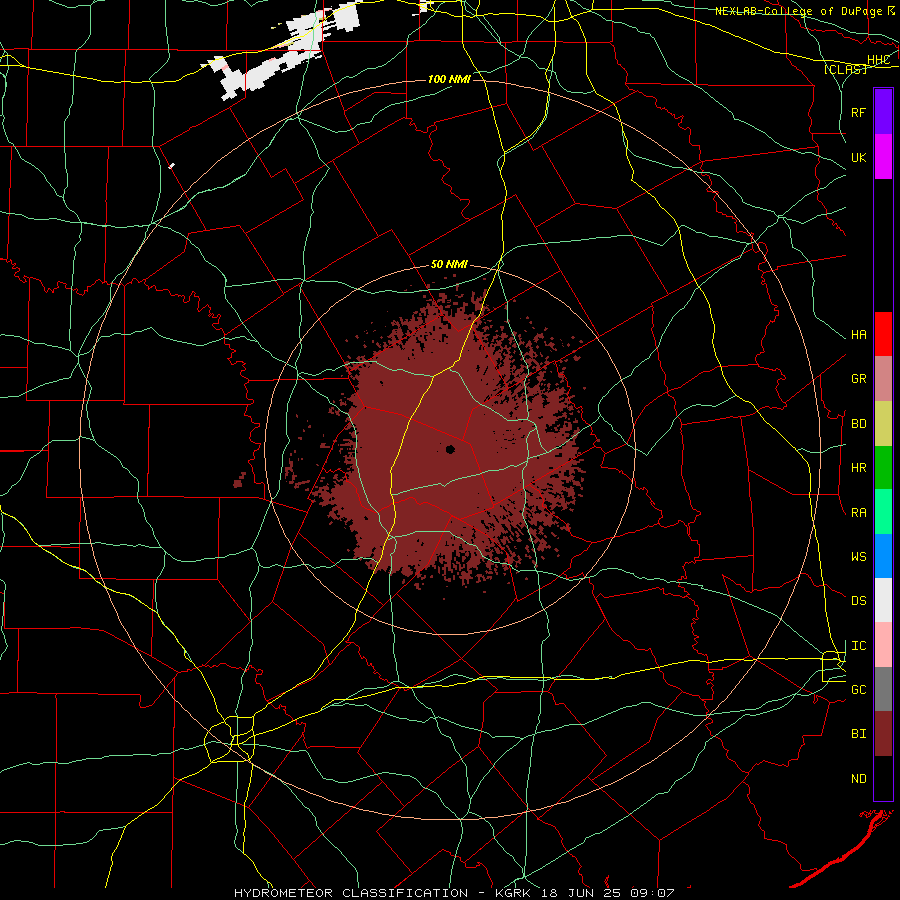Click the GC gray legend swatch
900x900 pixels.
point(883,689)
